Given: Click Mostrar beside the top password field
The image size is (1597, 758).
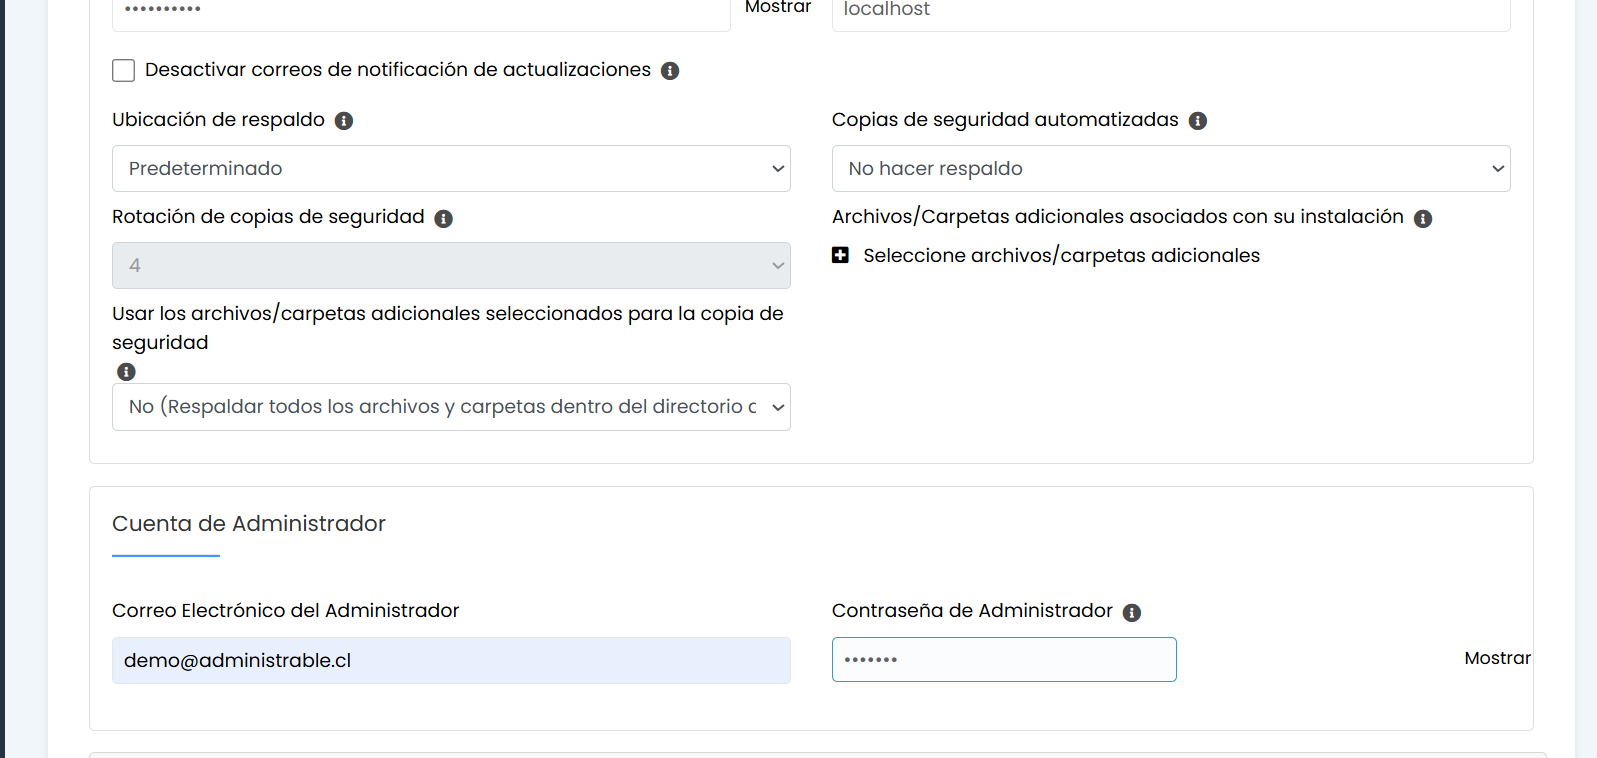Looking at the screenshot, I should [777, 8].
